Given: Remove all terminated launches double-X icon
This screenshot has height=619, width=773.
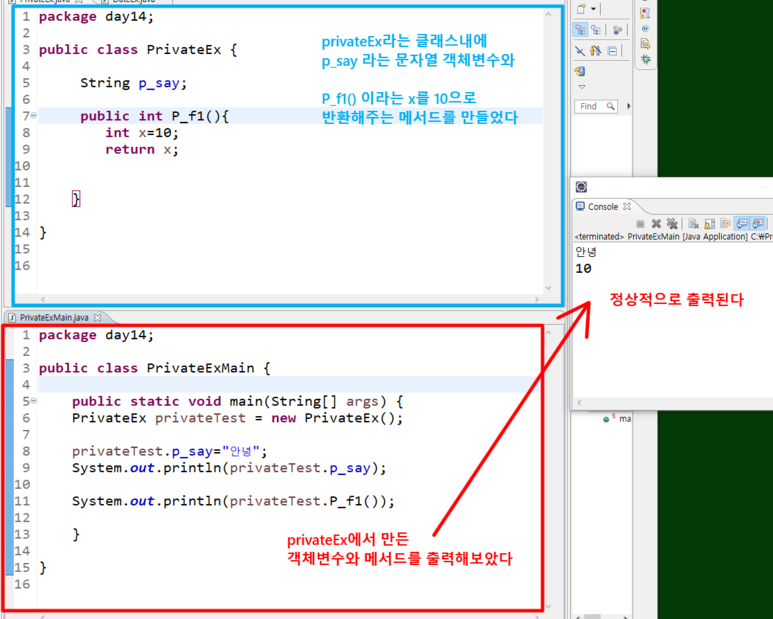Looking at the screenshot, I should (x=672, y=224).
